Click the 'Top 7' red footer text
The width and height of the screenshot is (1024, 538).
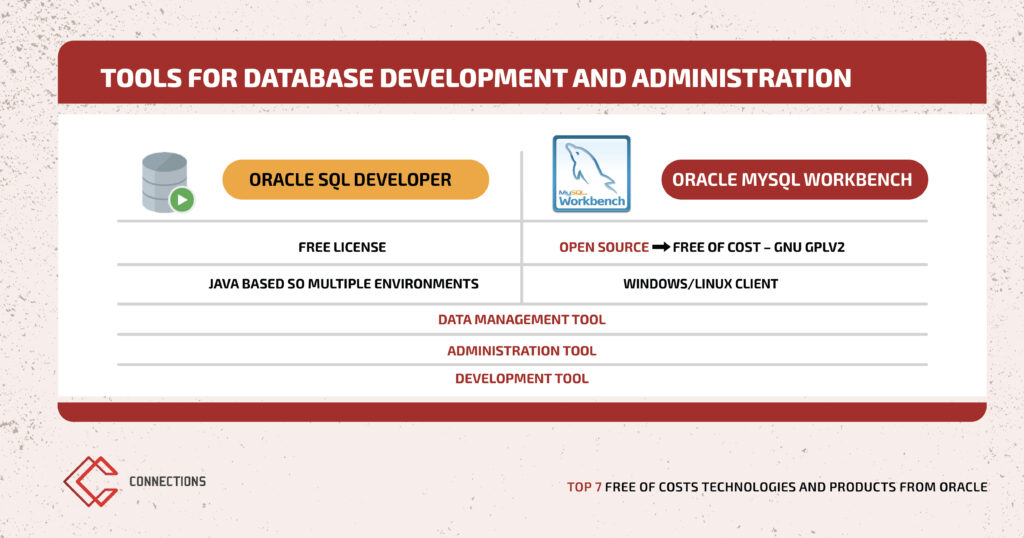click(x=584, y=487)
